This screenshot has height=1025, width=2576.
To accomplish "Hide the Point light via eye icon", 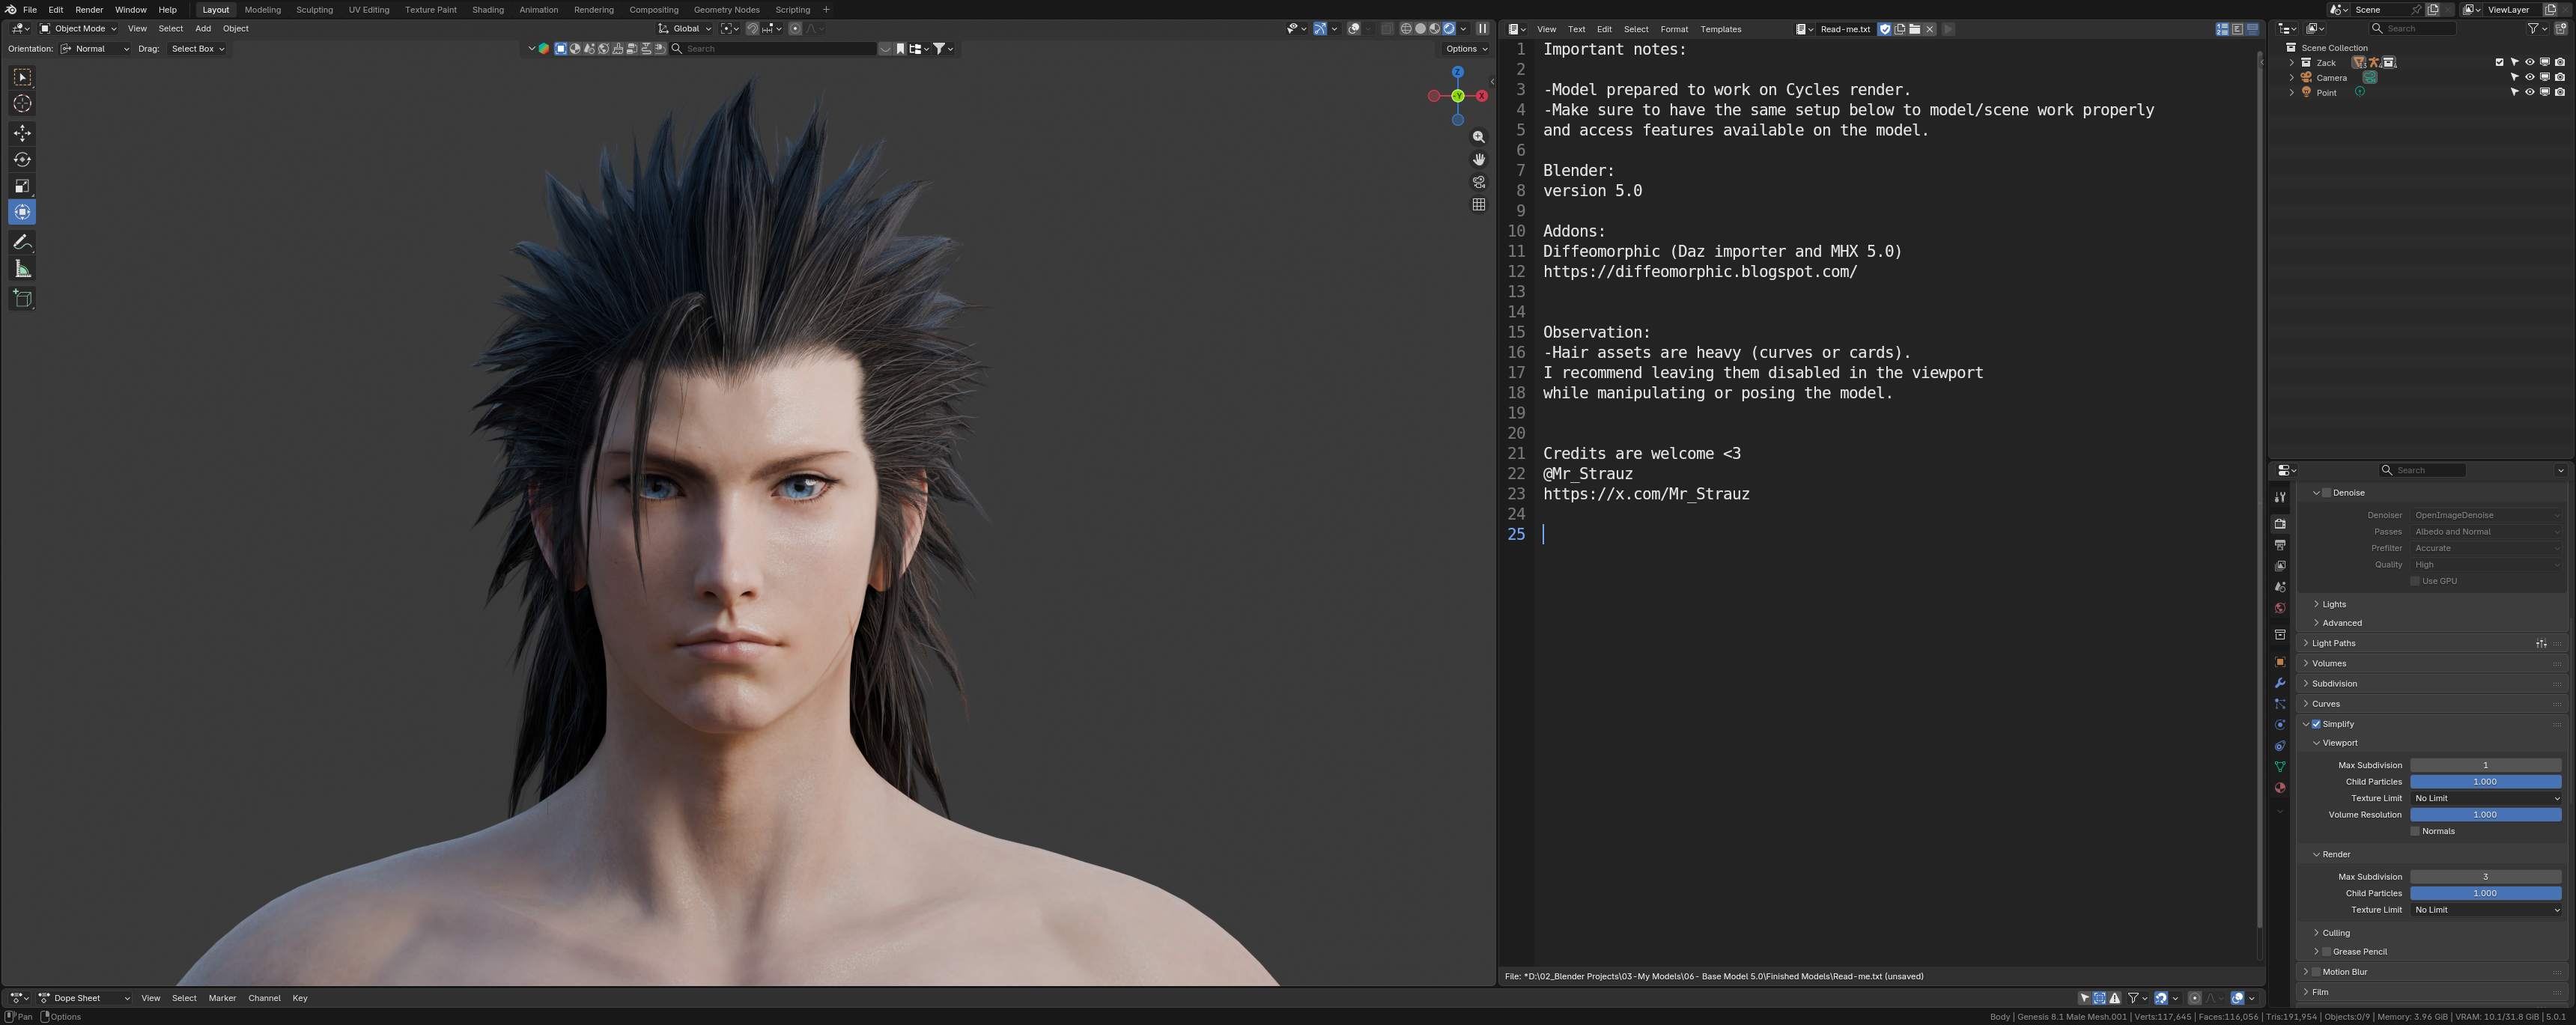I will pyautogui.click(x=2530, y=92).
